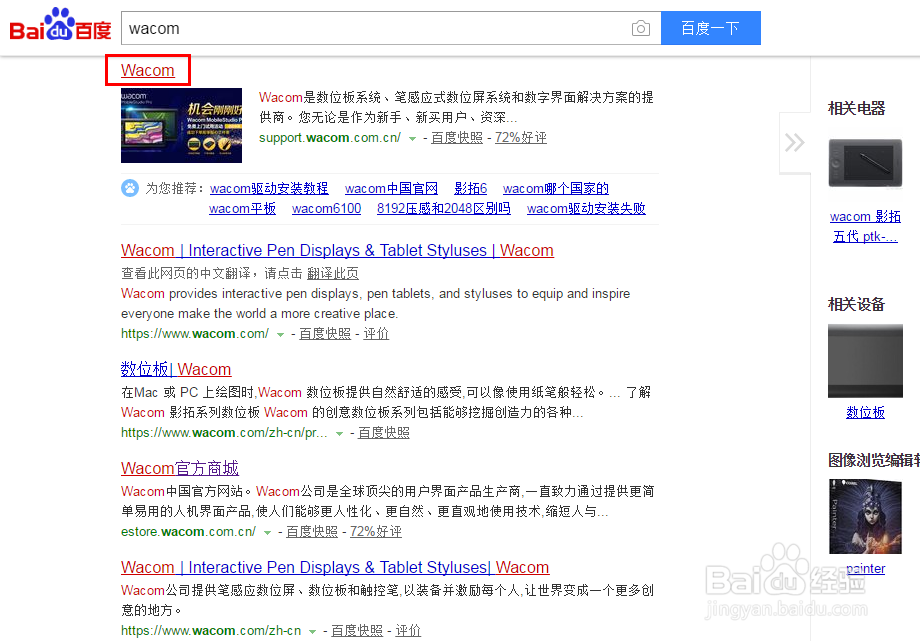Click the Painter software thumbnail
Image resolution: width=920 pixels, height=641 pixels.
865,517
